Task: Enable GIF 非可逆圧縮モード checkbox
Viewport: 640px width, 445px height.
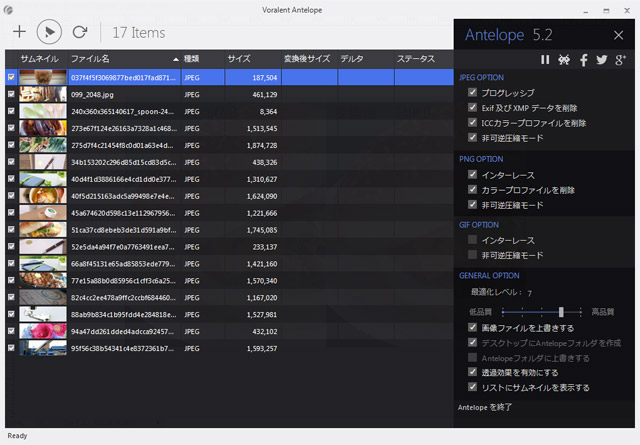Action: click(472, 255)
